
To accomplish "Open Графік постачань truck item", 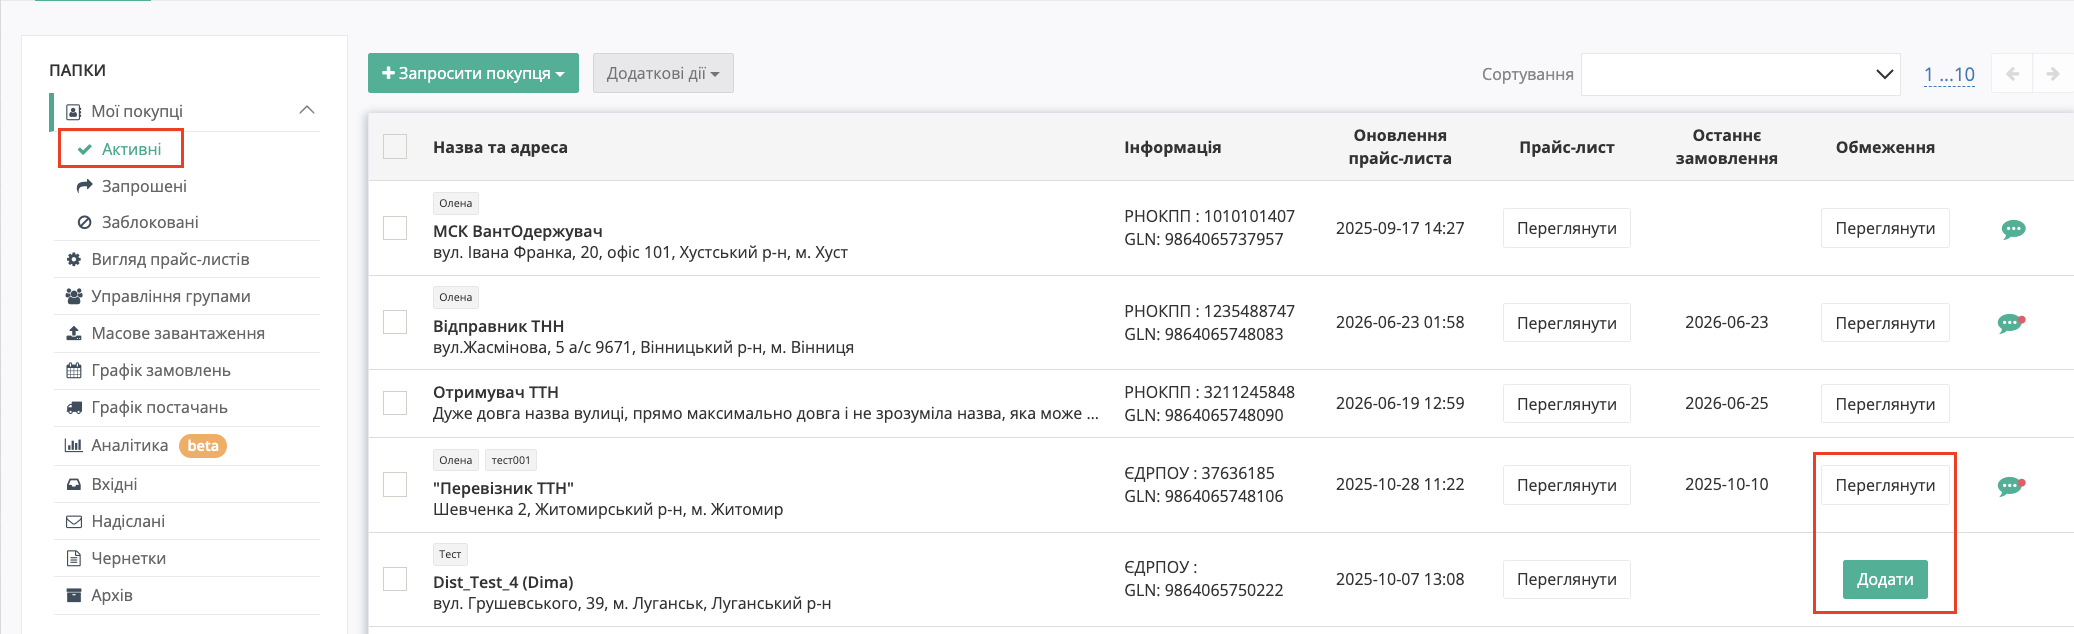I will tap(147, 407).
